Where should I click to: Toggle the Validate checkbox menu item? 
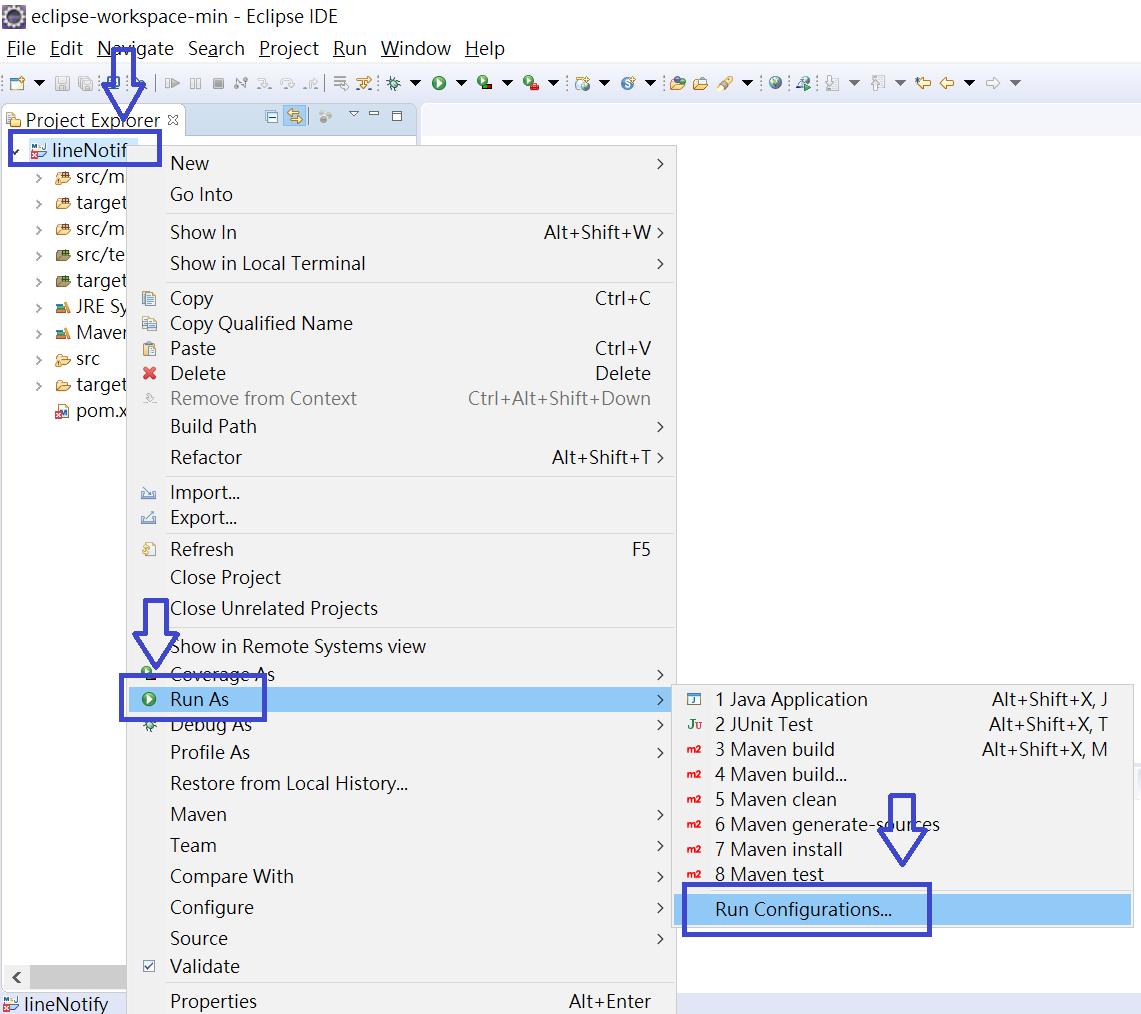click(149, 966)
